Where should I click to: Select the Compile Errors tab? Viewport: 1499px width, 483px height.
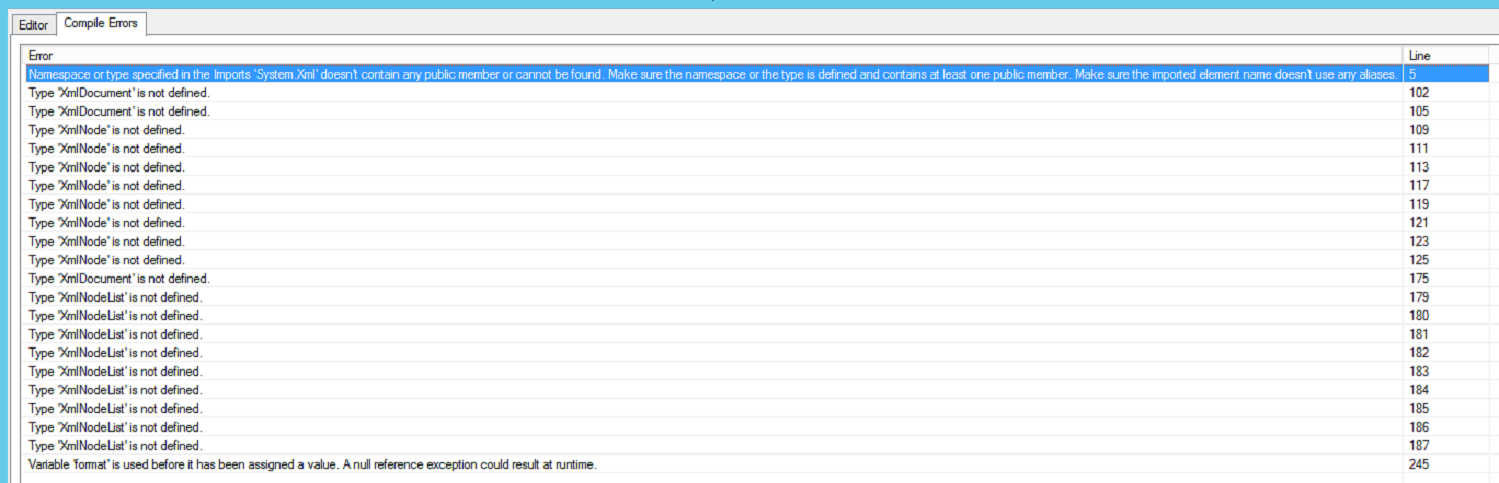point(101,23)
